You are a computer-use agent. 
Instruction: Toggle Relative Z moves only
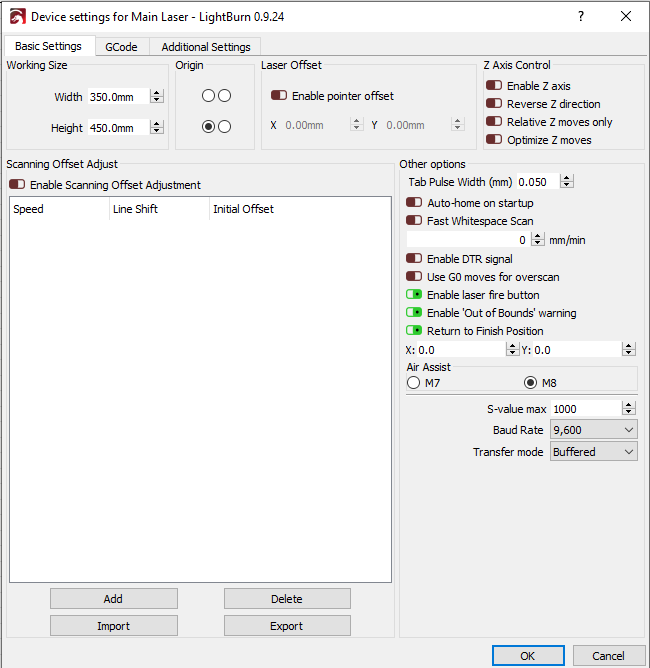click(x=494, y=121)
